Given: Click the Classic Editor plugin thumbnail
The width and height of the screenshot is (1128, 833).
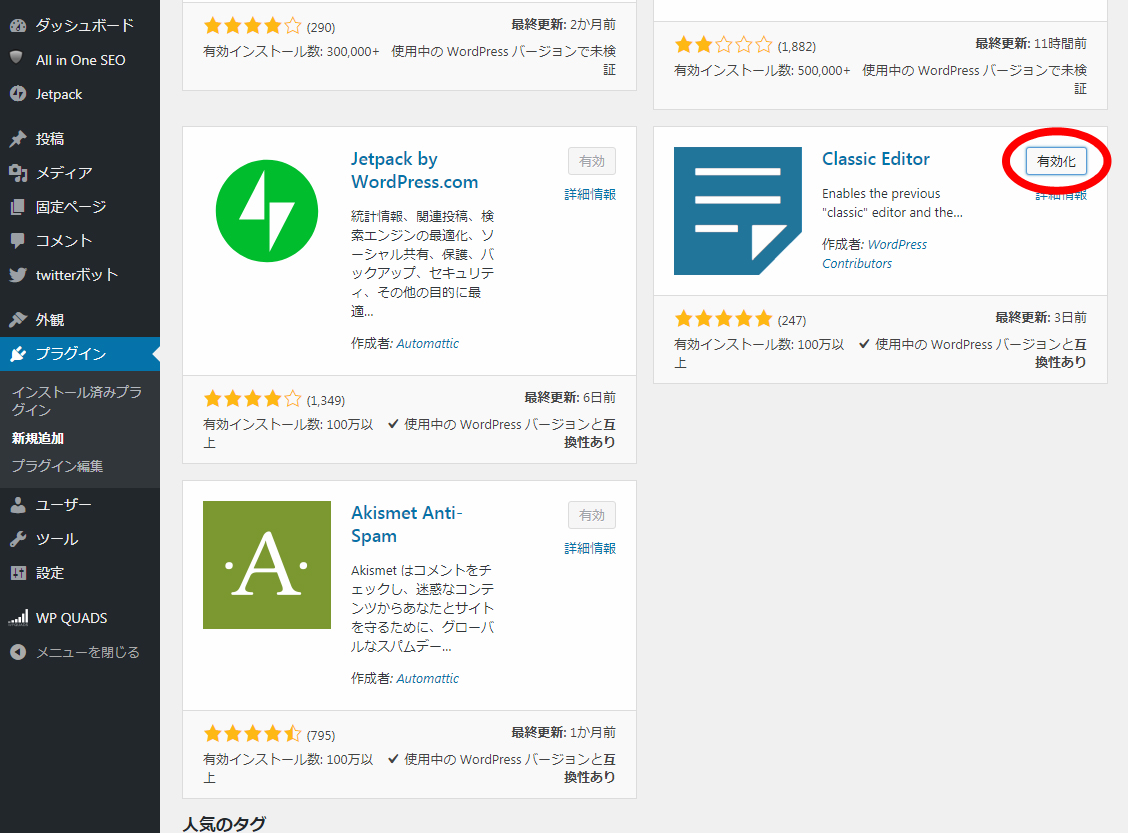Looking at the screenshot, I should coord(737,211).
